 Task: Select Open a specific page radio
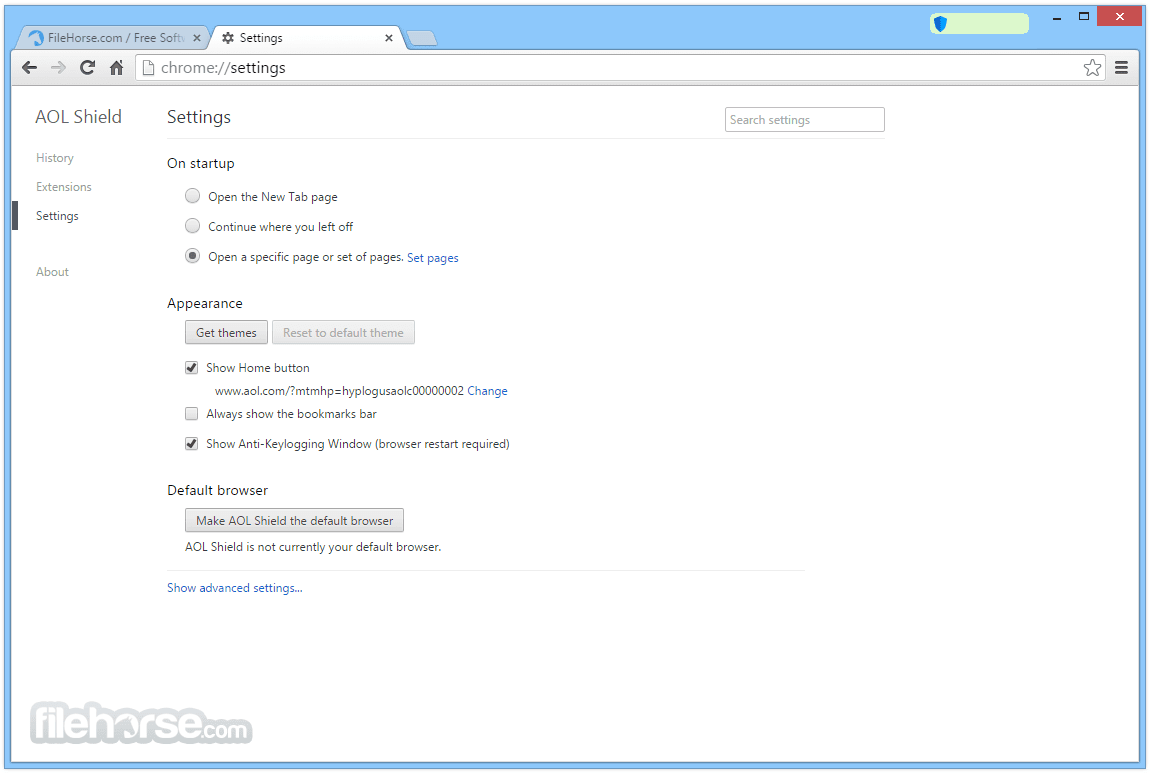click(192, 256)
